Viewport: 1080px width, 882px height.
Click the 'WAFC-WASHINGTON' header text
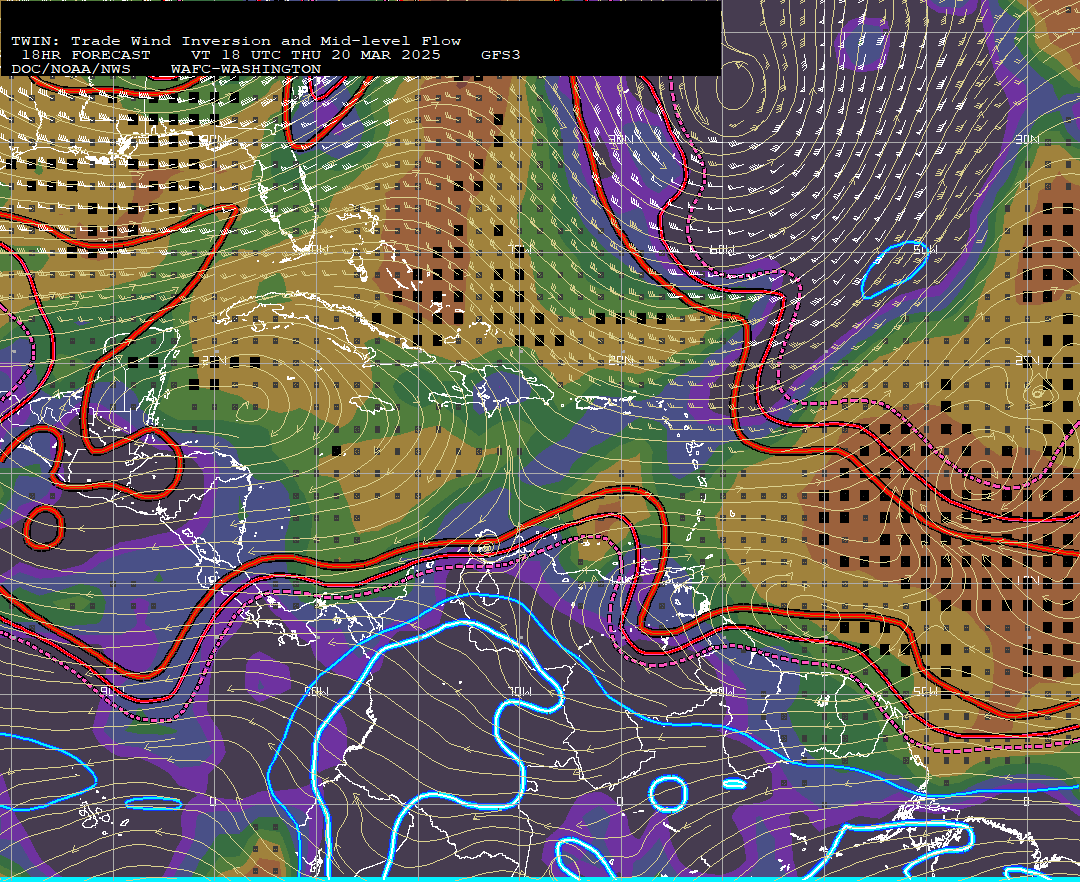pyautogui.click(x=246, y=70)
